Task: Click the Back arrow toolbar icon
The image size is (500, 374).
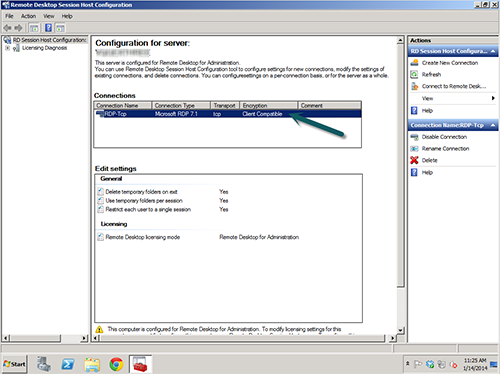Action: pos(7,28)
